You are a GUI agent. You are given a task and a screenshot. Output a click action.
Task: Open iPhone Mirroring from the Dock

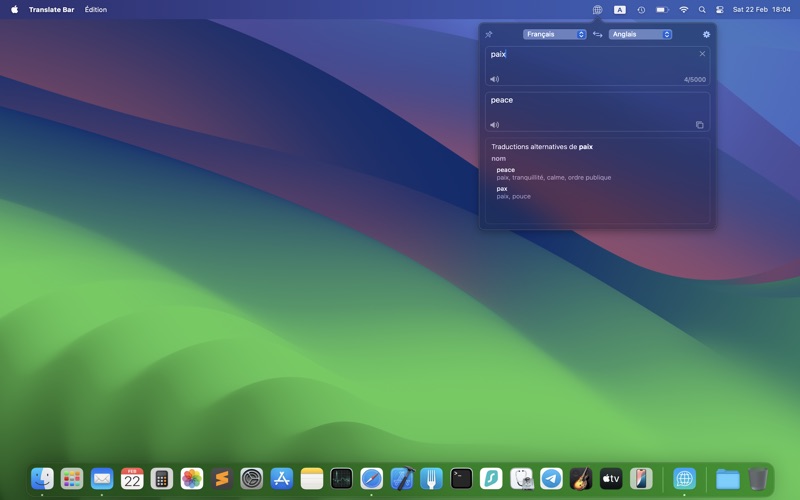[641, 479]
